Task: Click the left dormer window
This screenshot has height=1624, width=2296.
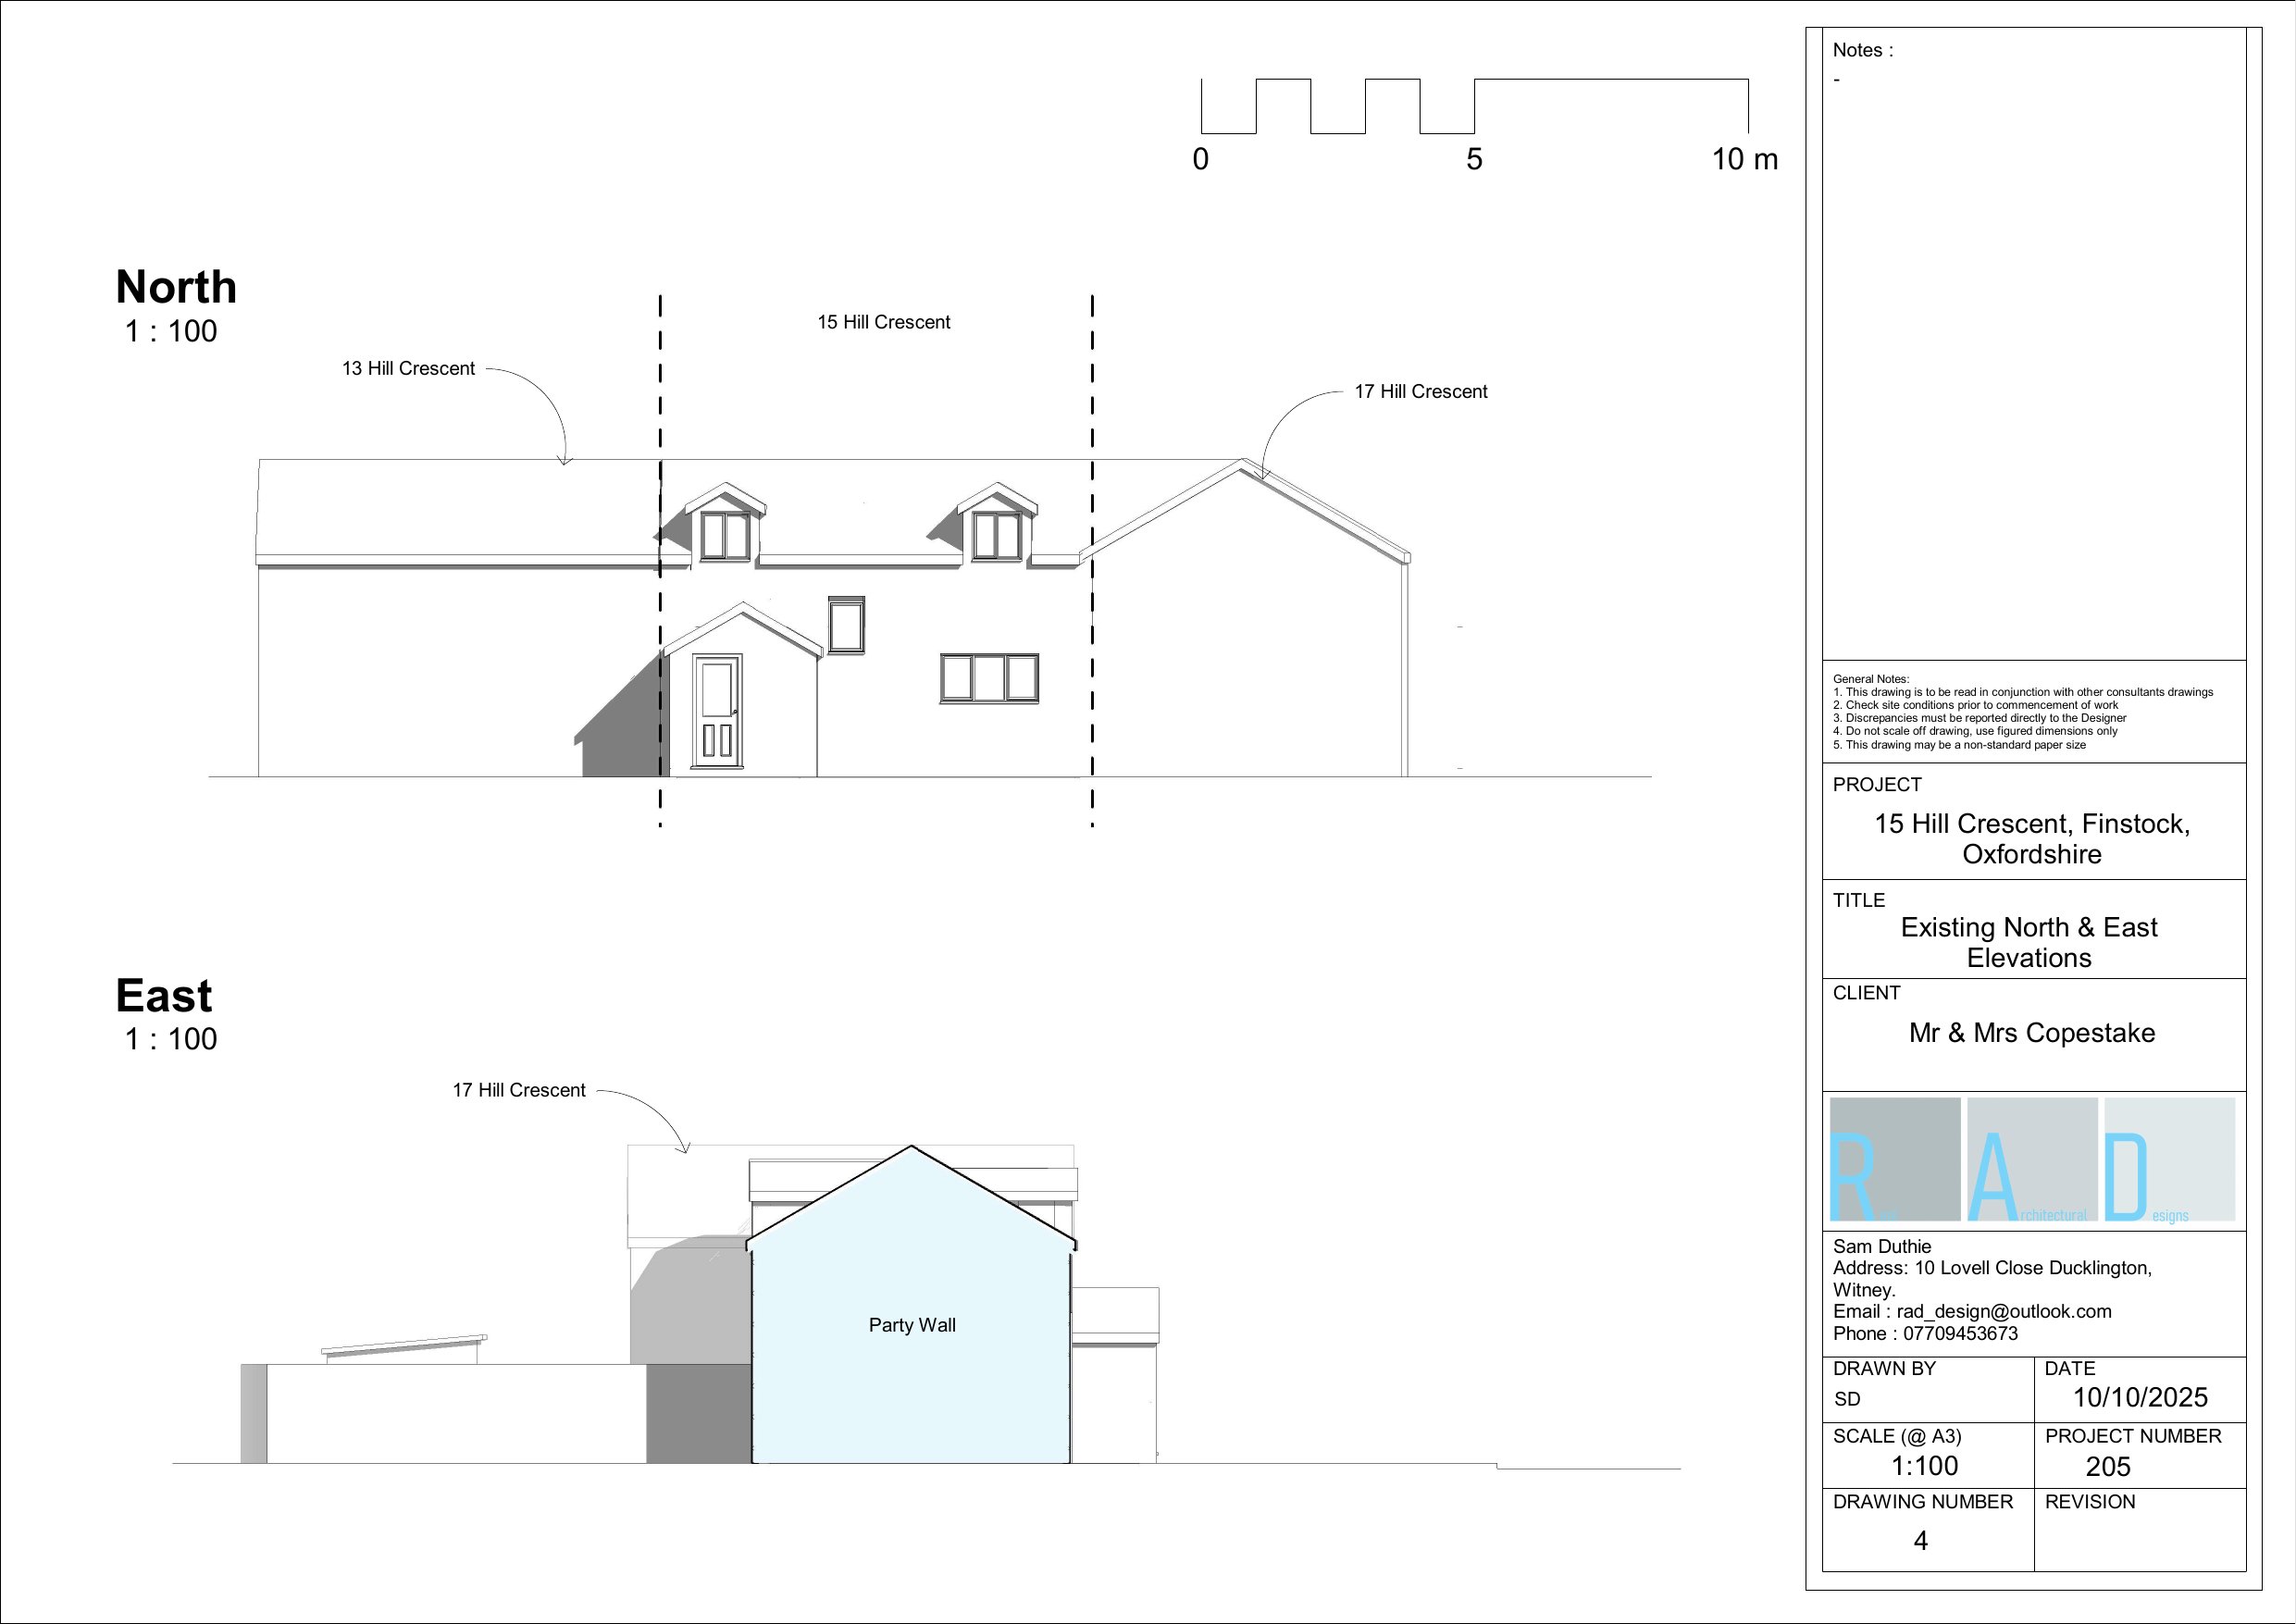Action: coord(725,535)
